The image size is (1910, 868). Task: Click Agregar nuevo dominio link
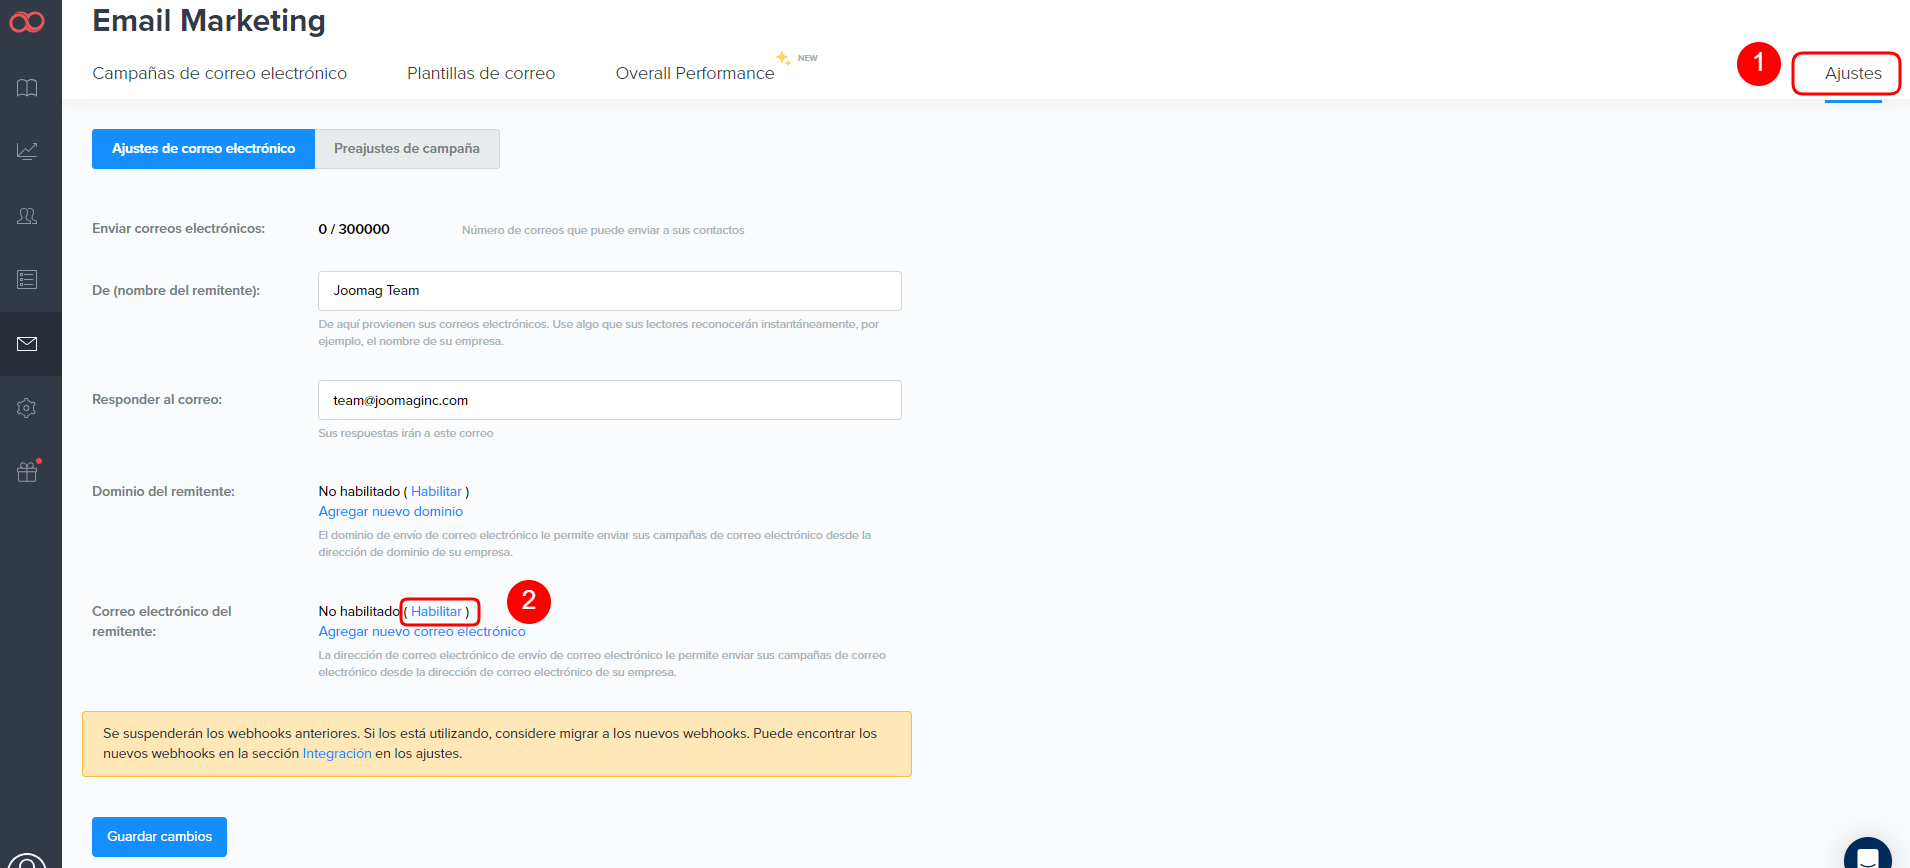click(x=390, y=511)
